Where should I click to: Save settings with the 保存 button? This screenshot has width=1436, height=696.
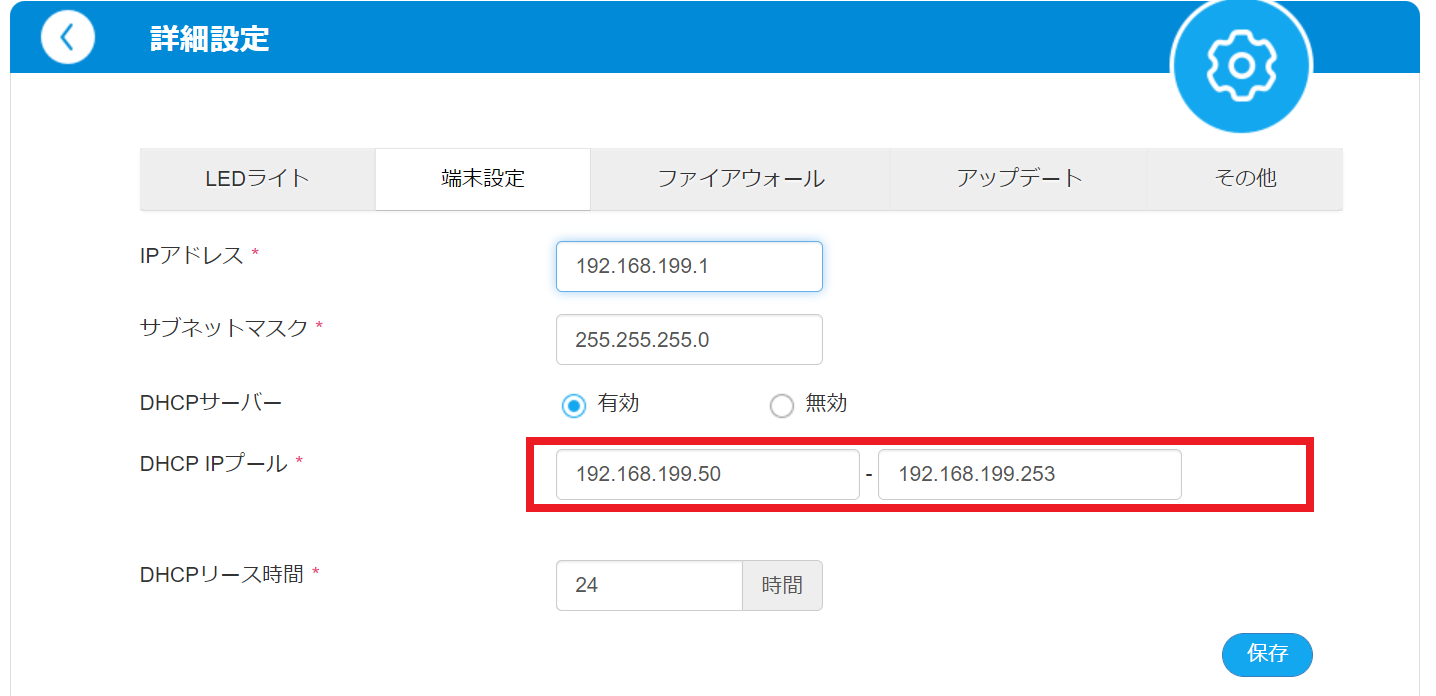1267,655
